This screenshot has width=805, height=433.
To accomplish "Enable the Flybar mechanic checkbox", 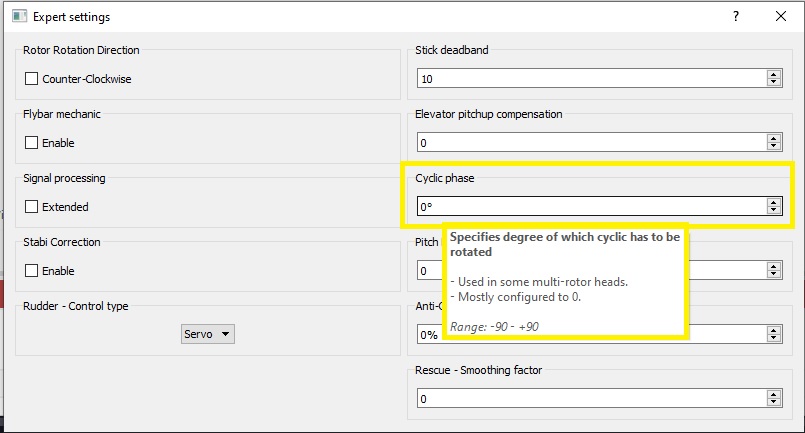I will (31, 143).
